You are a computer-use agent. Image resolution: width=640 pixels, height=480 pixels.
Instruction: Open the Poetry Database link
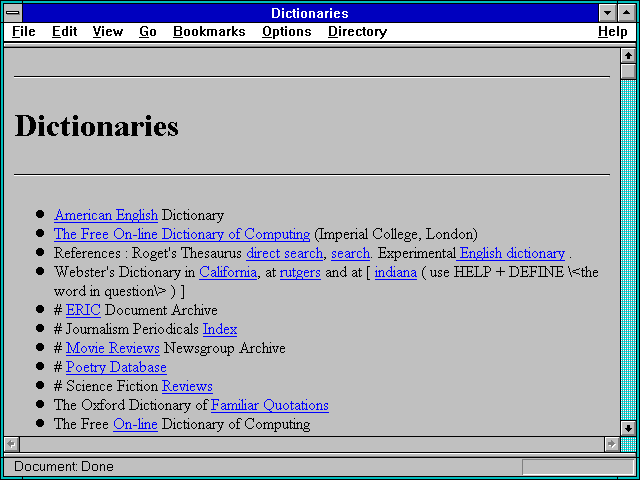[116, 367]
